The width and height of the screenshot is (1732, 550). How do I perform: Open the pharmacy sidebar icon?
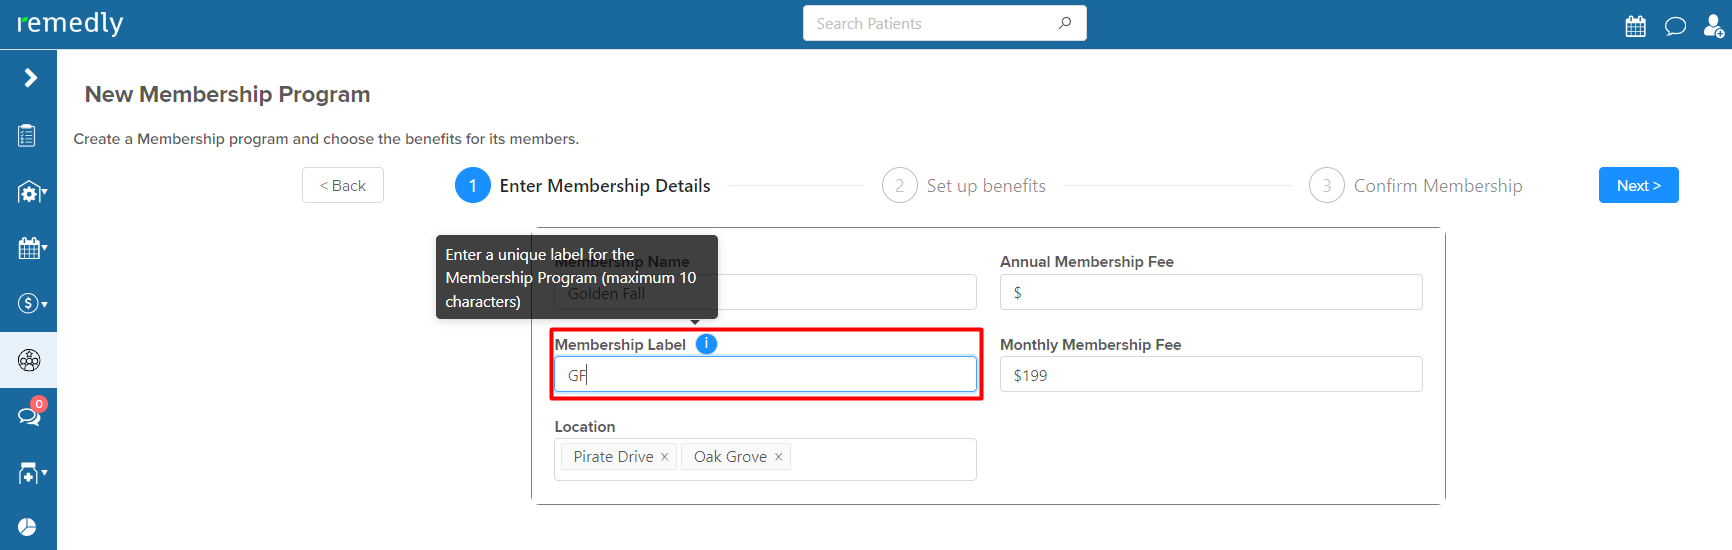click(x=30, y=473)
